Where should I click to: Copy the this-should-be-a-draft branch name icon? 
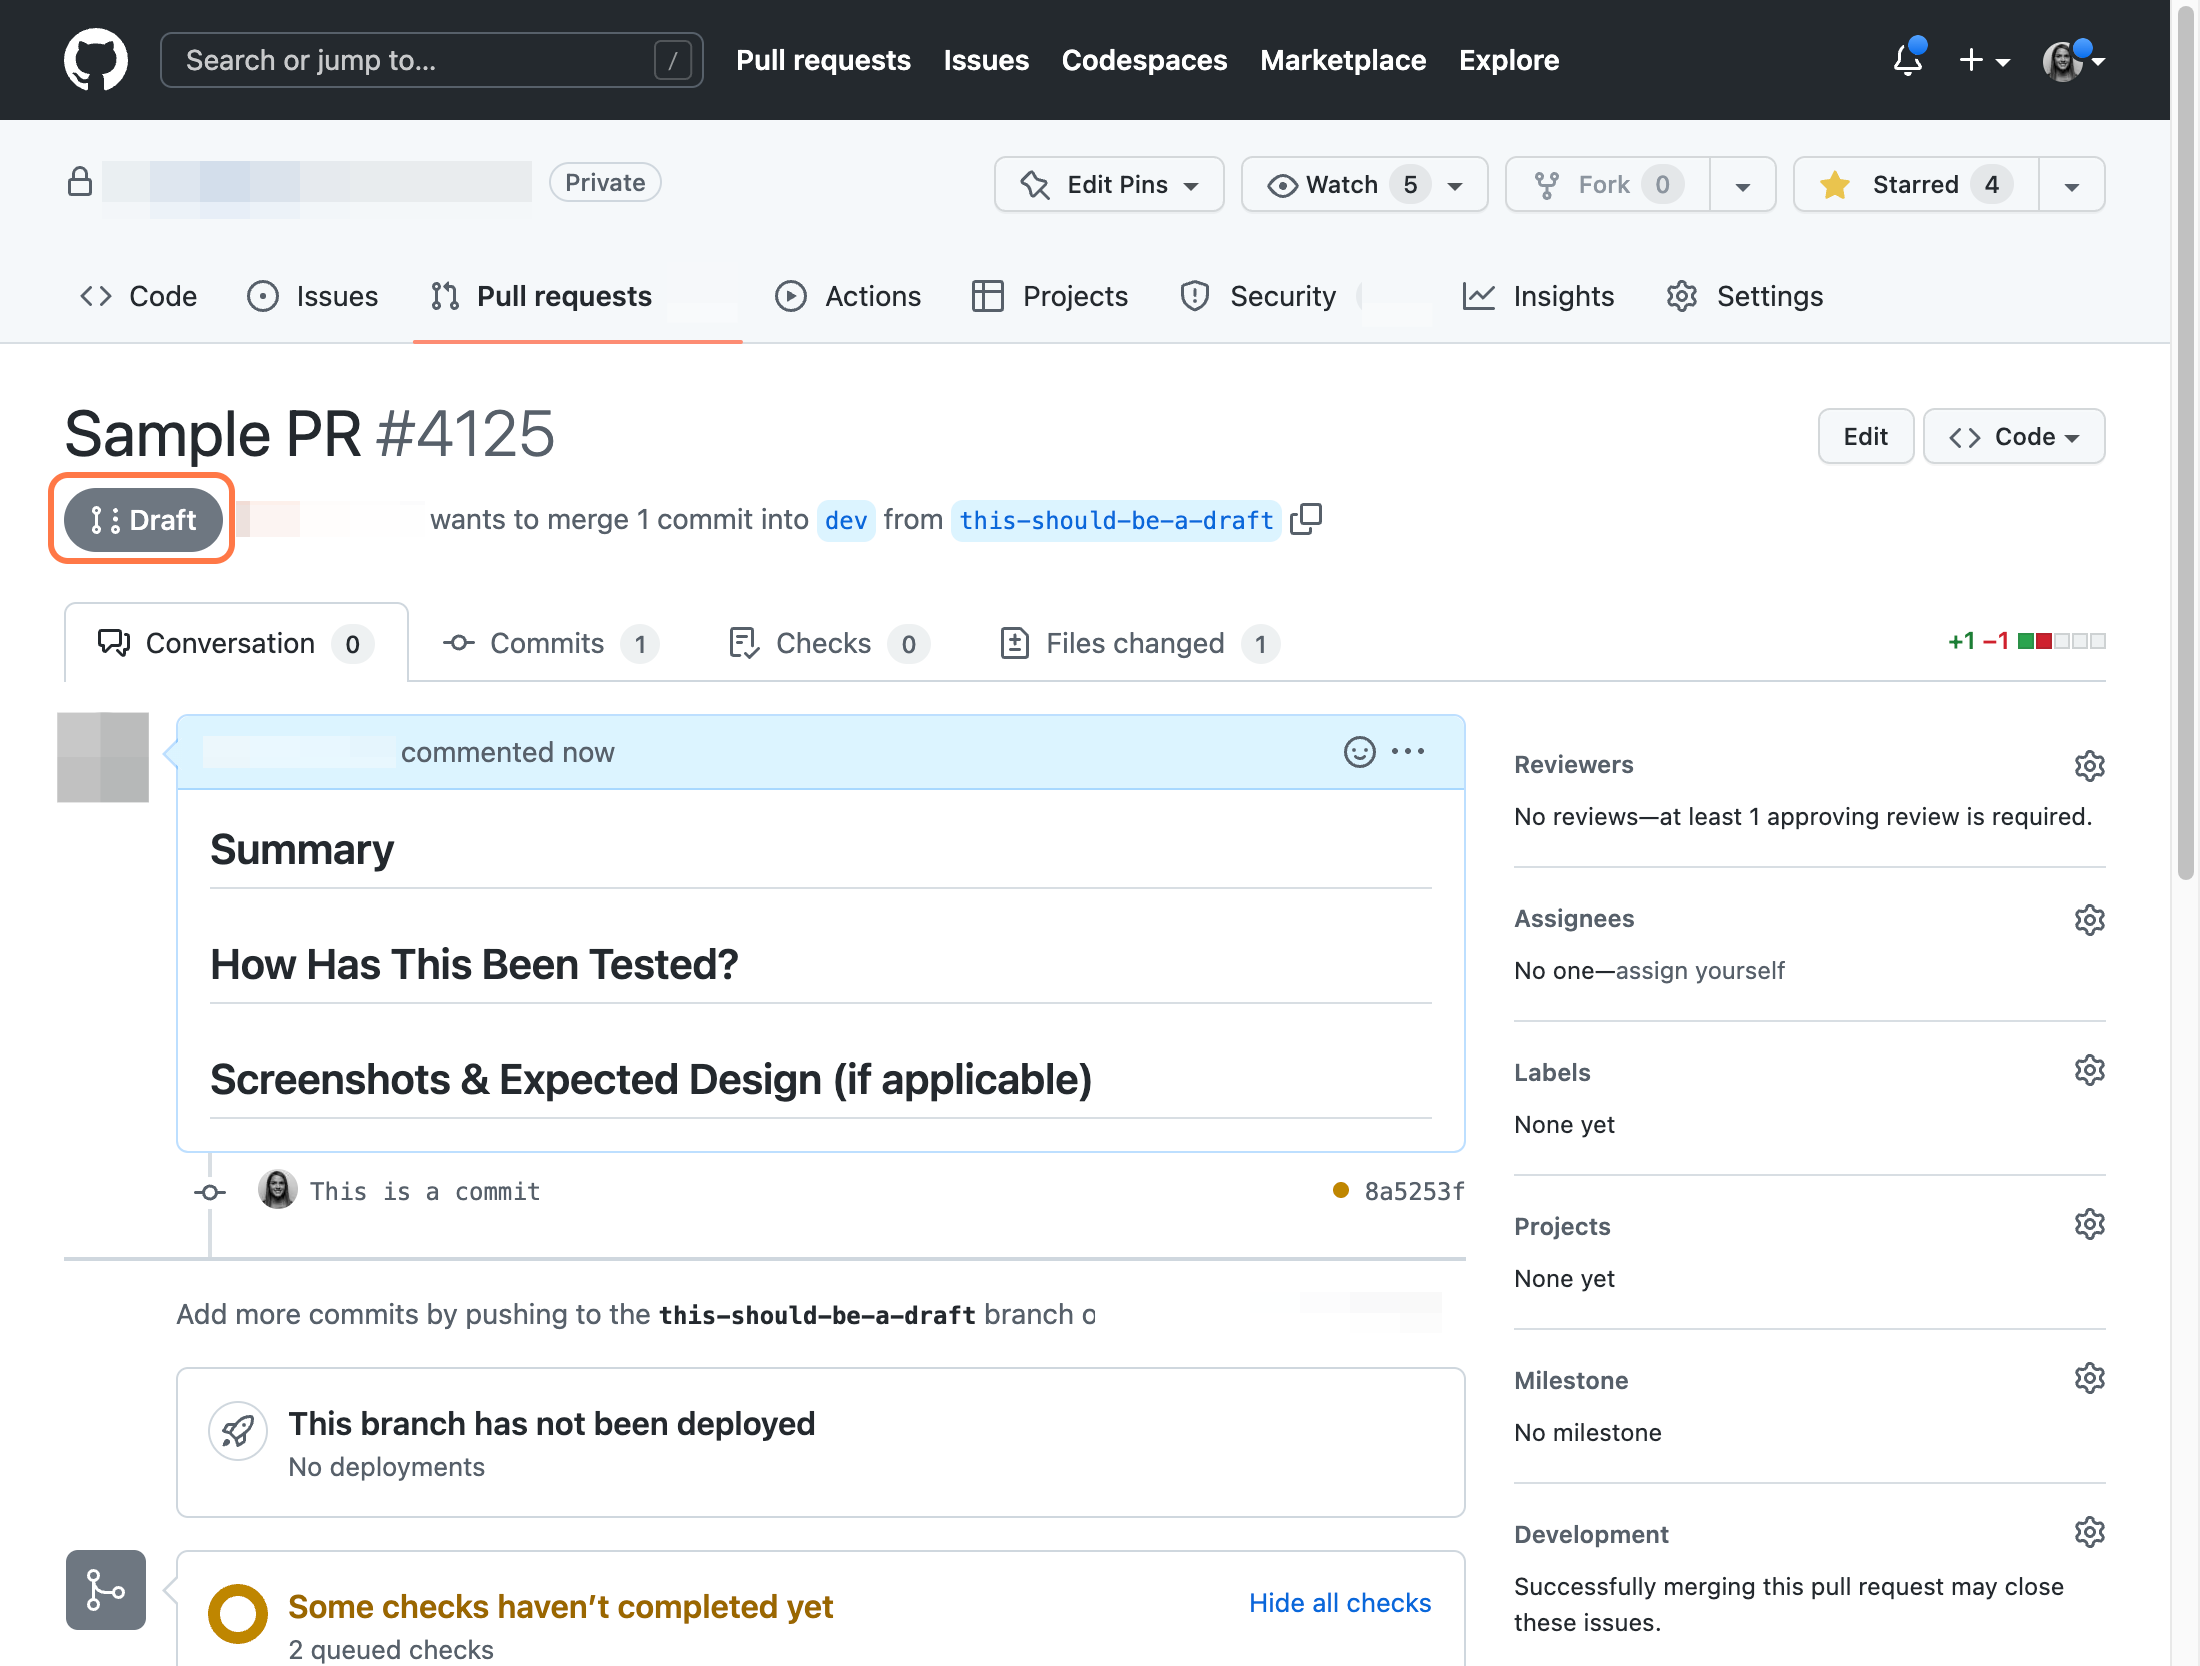(x=1306, y=519)
